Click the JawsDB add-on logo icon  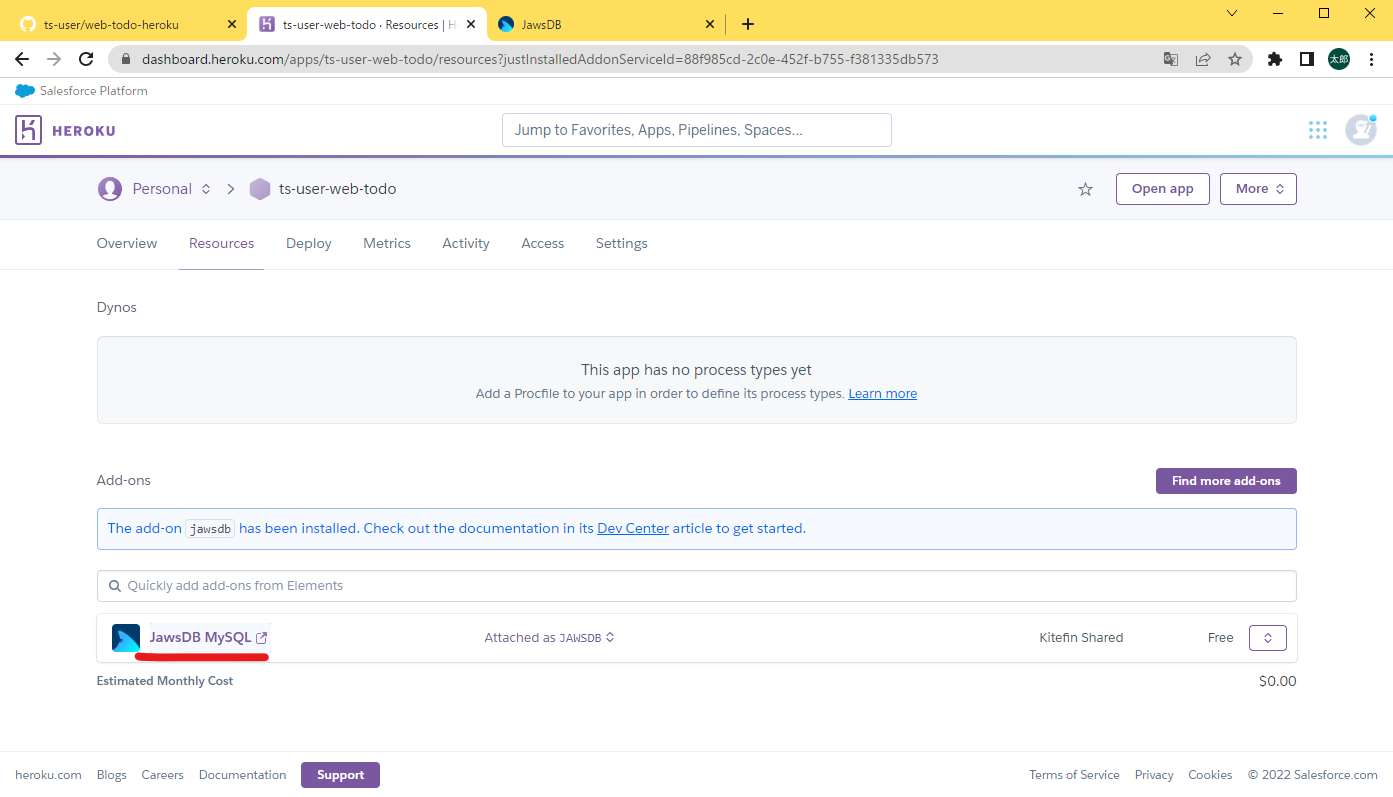(x=126, y=637)
